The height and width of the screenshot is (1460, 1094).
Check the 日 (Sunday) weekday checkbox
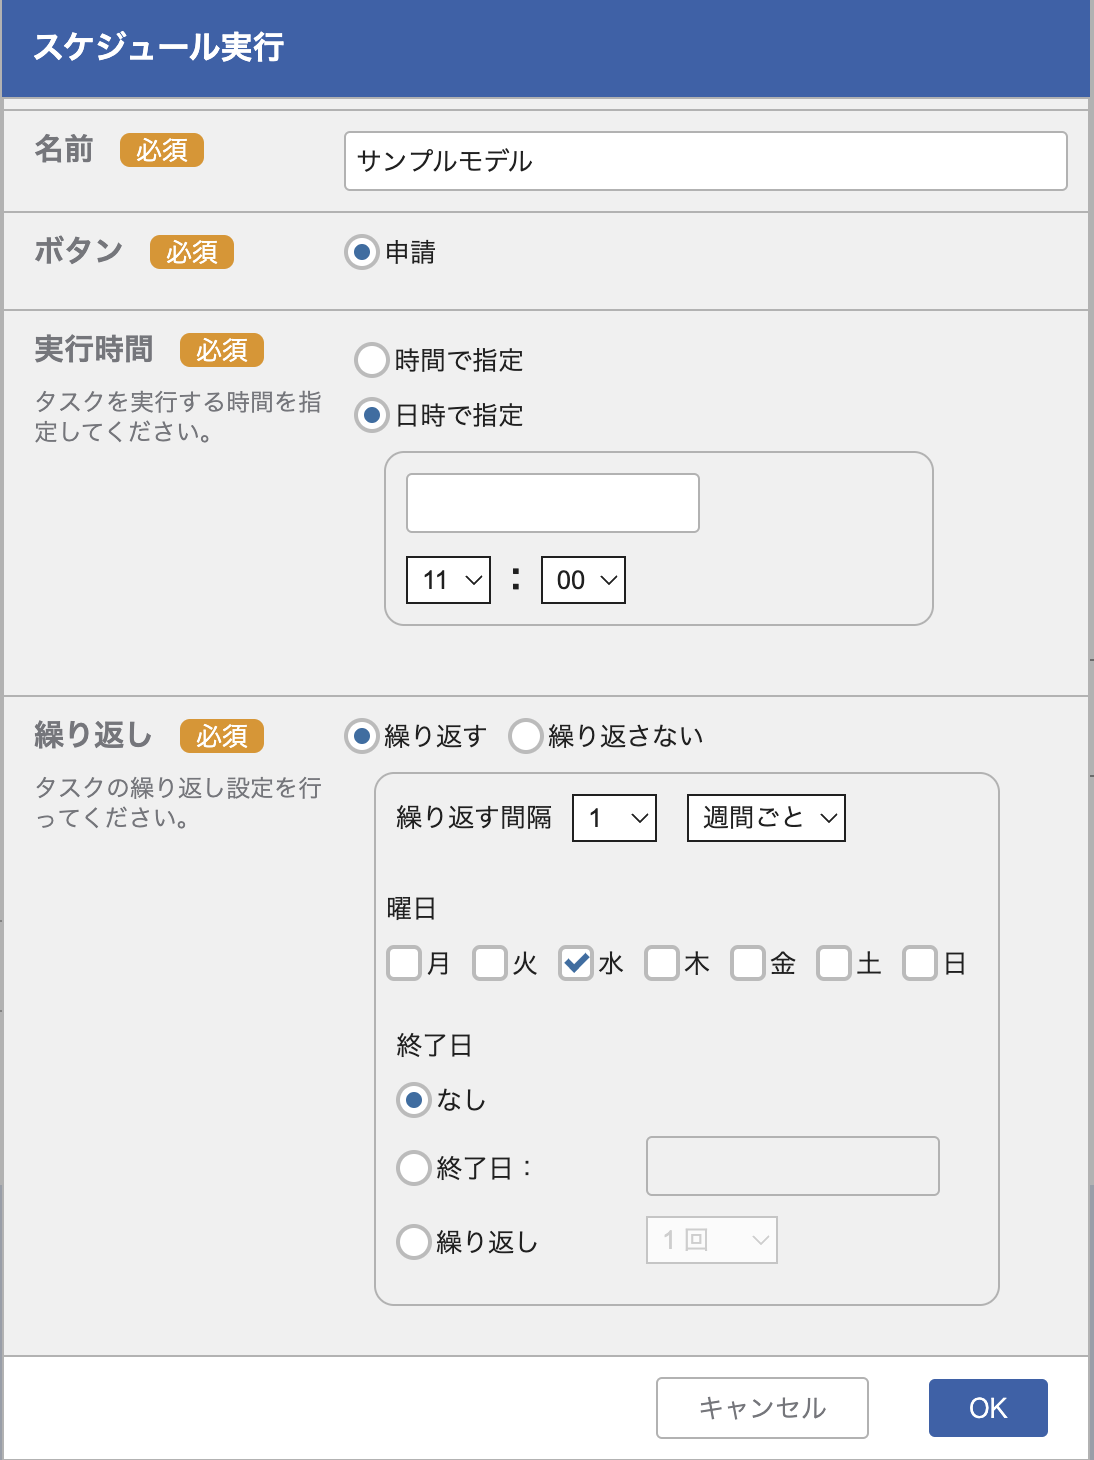click(x=919, y=963)
